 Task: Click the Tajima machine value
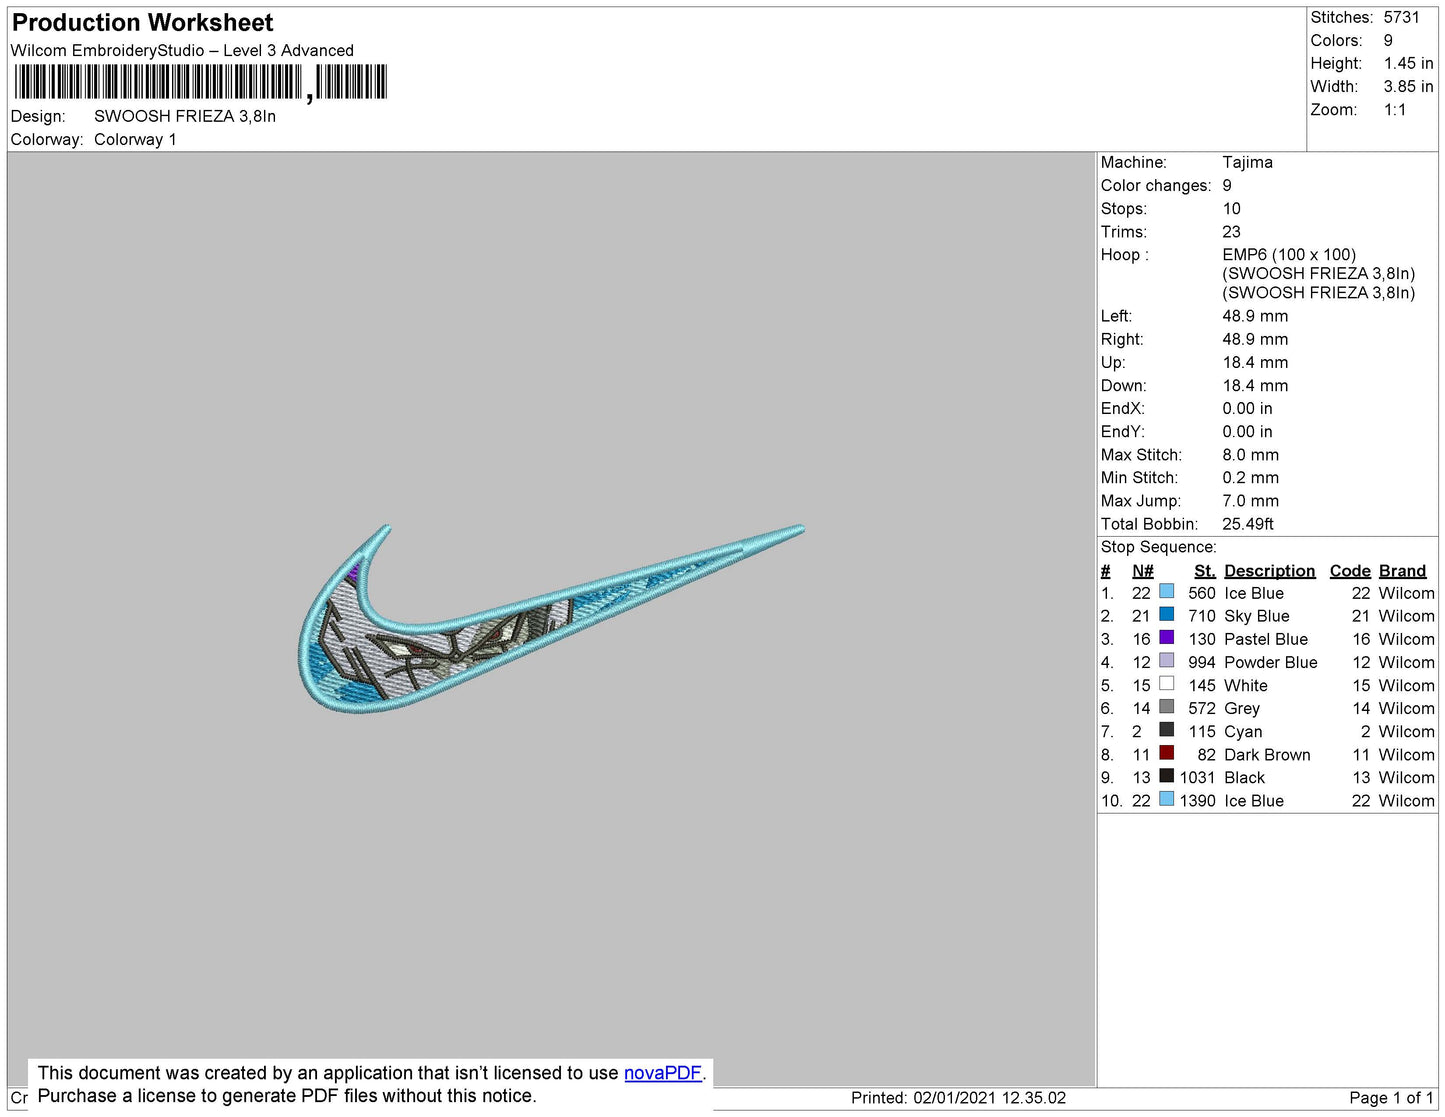pyautogui.click(x=1247, y=162)
